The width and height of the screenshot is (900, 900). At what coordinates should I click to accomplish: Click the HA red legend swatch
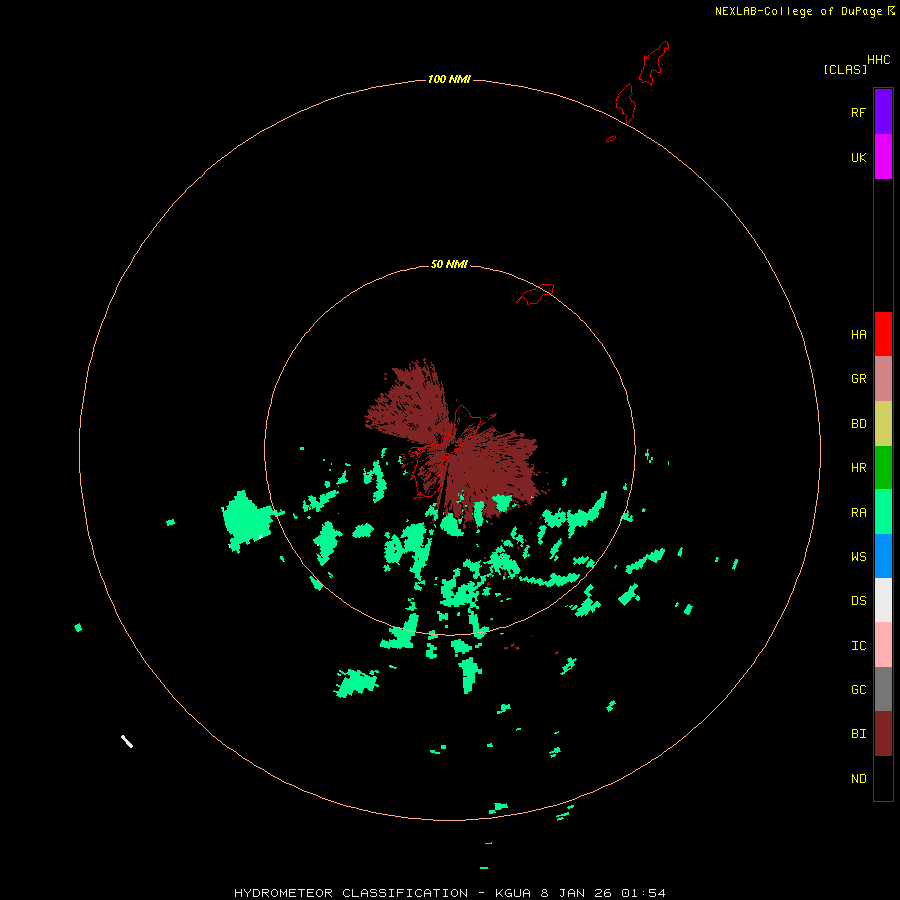coord(883,334)
